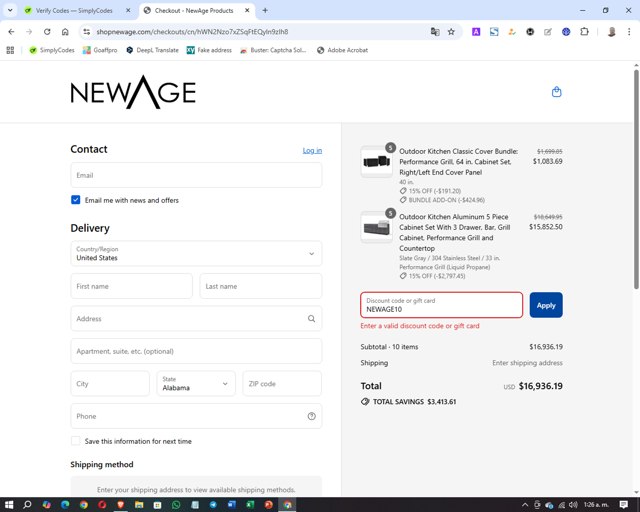Open the purple A extension
The height and width of the screenshot is (512, 640).
(x=476, y=32)
